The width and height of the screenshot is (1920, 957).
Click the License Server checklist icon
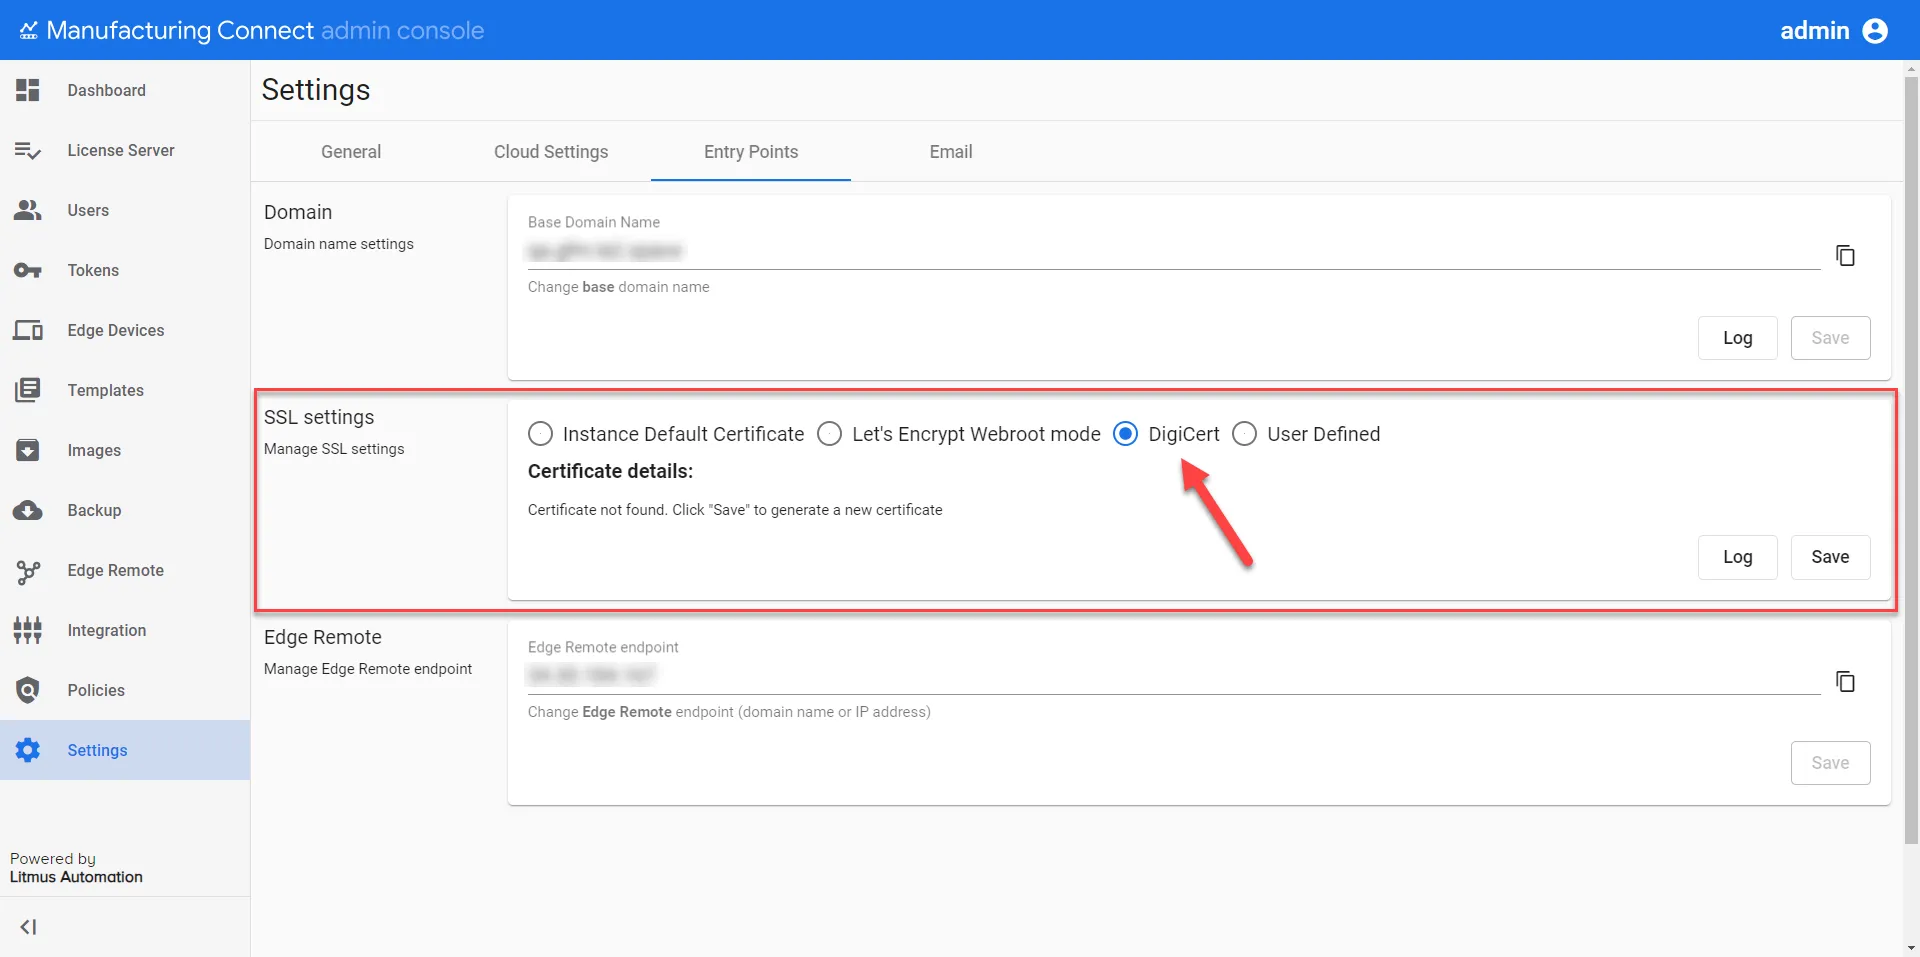pyautogui.click(x=28, y=150)
